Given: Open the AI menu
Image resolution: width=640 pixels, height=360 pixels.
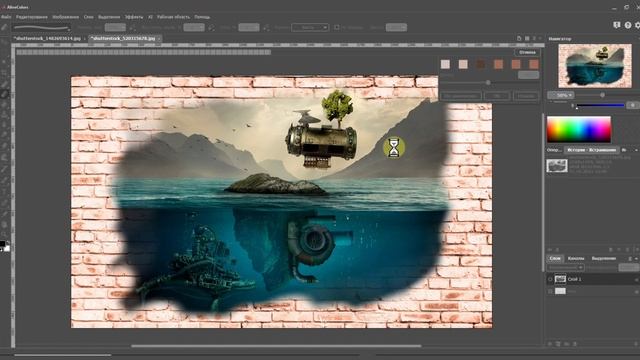Looking at the screenshot, I should [150, 17].
